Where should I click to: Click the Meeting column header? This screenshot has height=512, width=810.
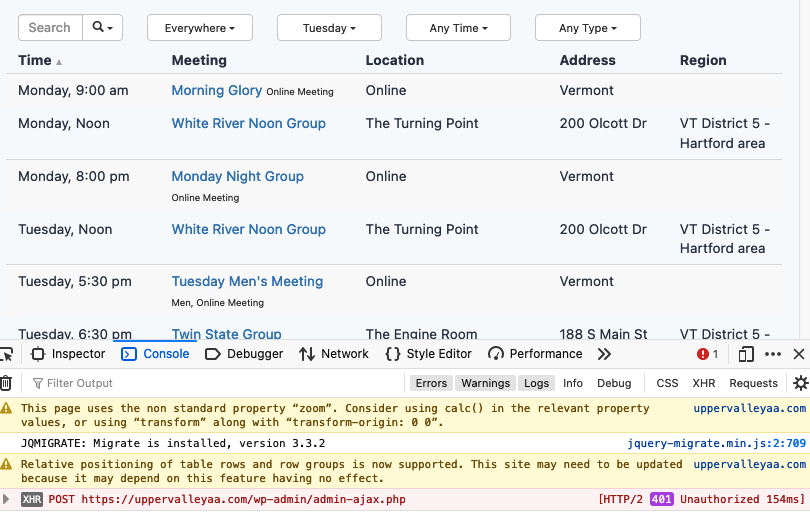click(x=199, y=60)
